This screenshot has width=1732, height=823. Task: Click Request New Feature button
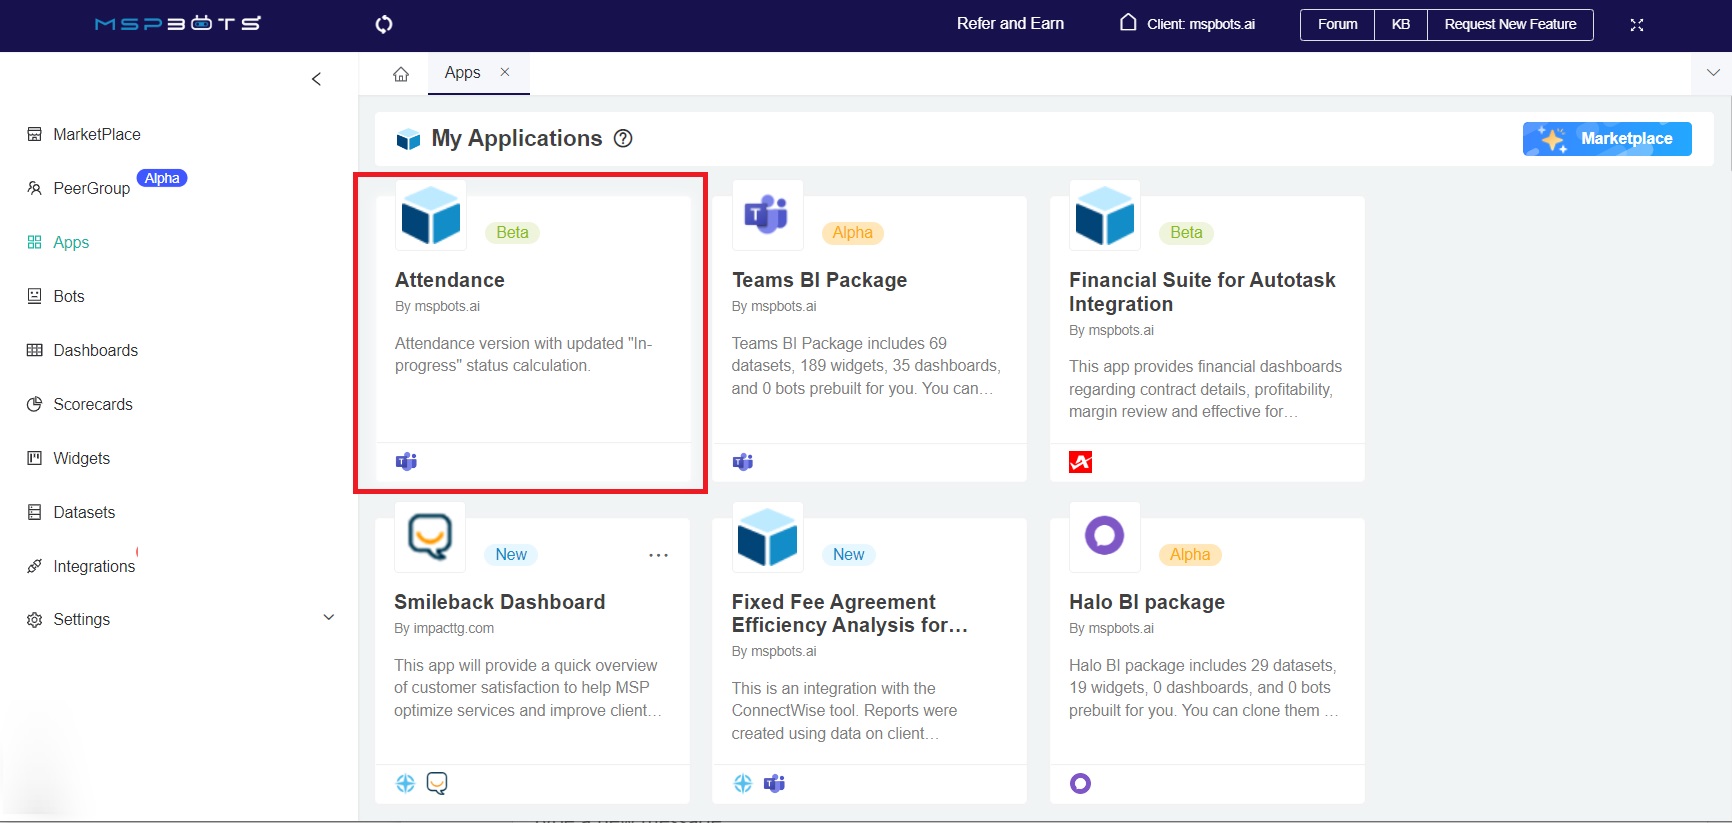[x=1509, y=24]
